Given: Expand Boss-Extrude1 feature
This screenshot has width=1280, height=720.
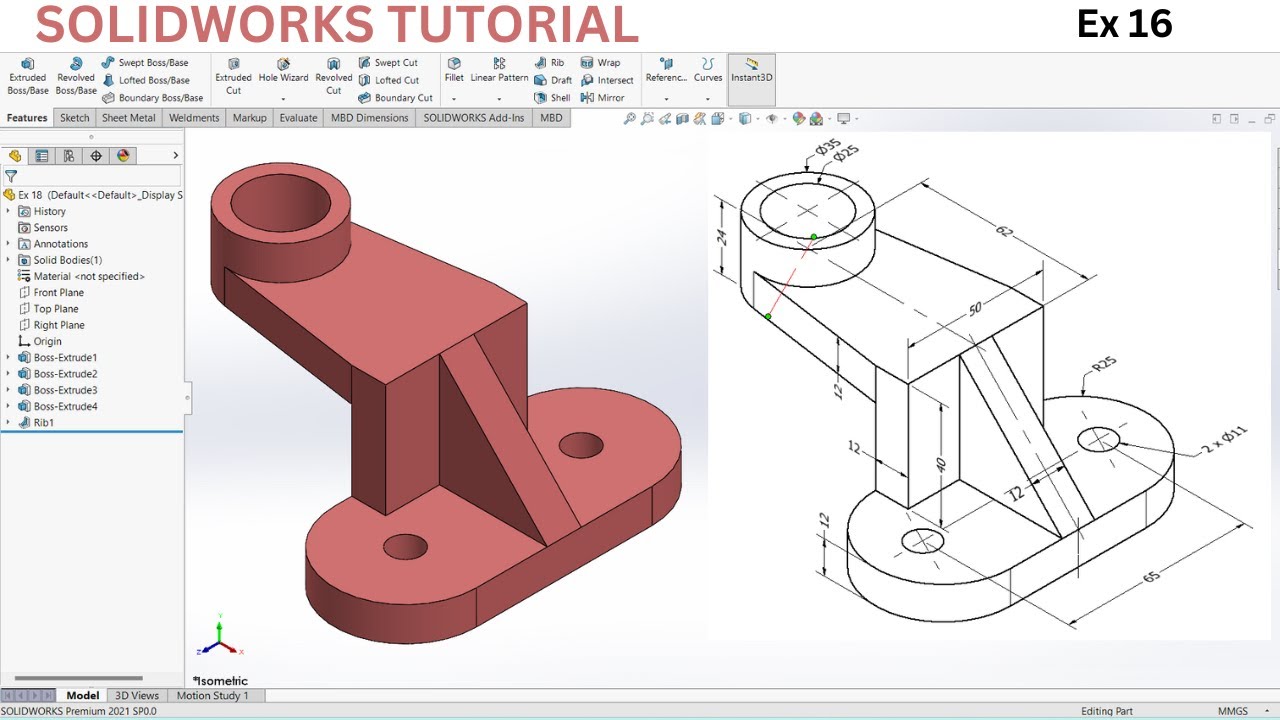Looking at the screenshot, I should click(x=9, y=357).
